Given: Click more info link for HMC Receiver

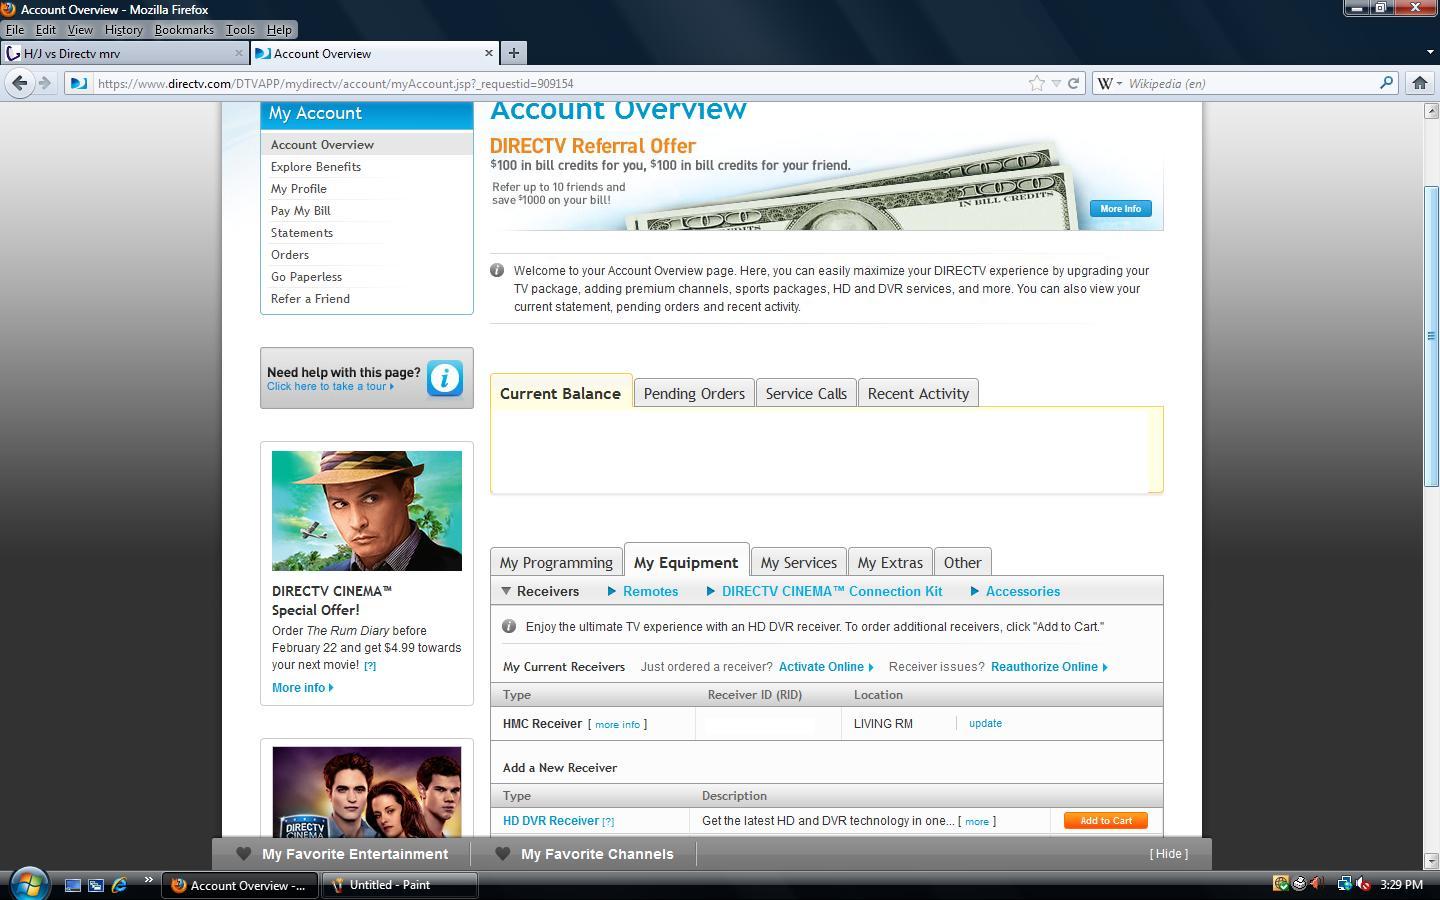Looking at the screenshot, I should pyautogui.click(x=617, y=724).
